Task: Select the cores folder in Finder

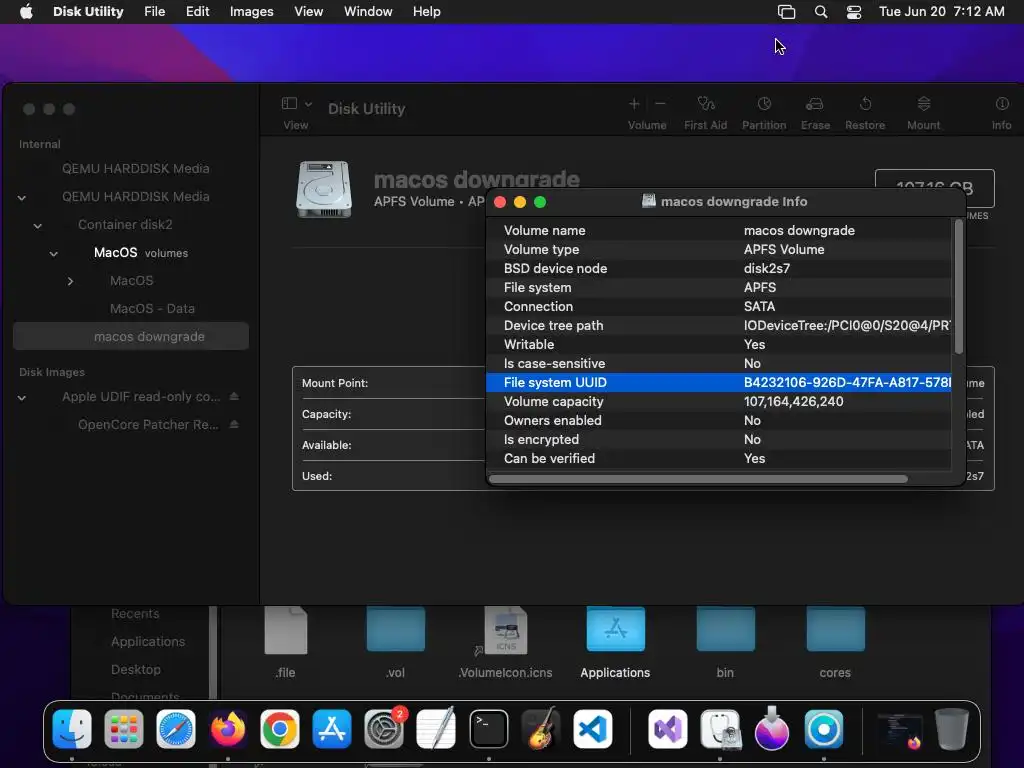Action: coord(835,642)
